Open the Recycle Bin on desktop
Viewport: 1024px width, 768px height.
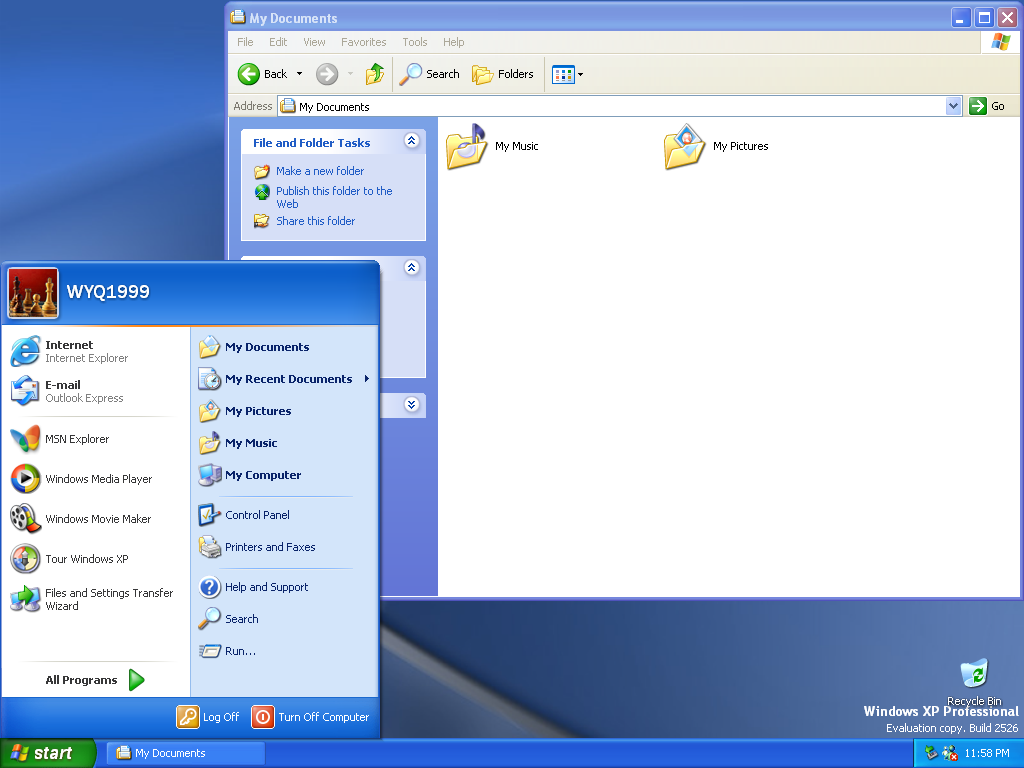pos(973,674)
